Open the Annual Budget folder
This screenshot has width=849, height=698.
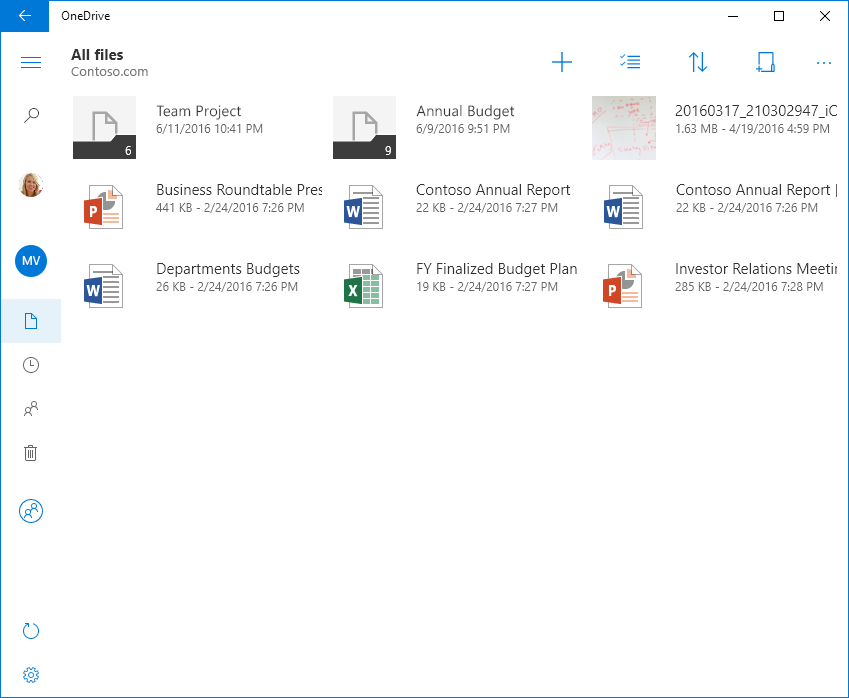[364, 128]
